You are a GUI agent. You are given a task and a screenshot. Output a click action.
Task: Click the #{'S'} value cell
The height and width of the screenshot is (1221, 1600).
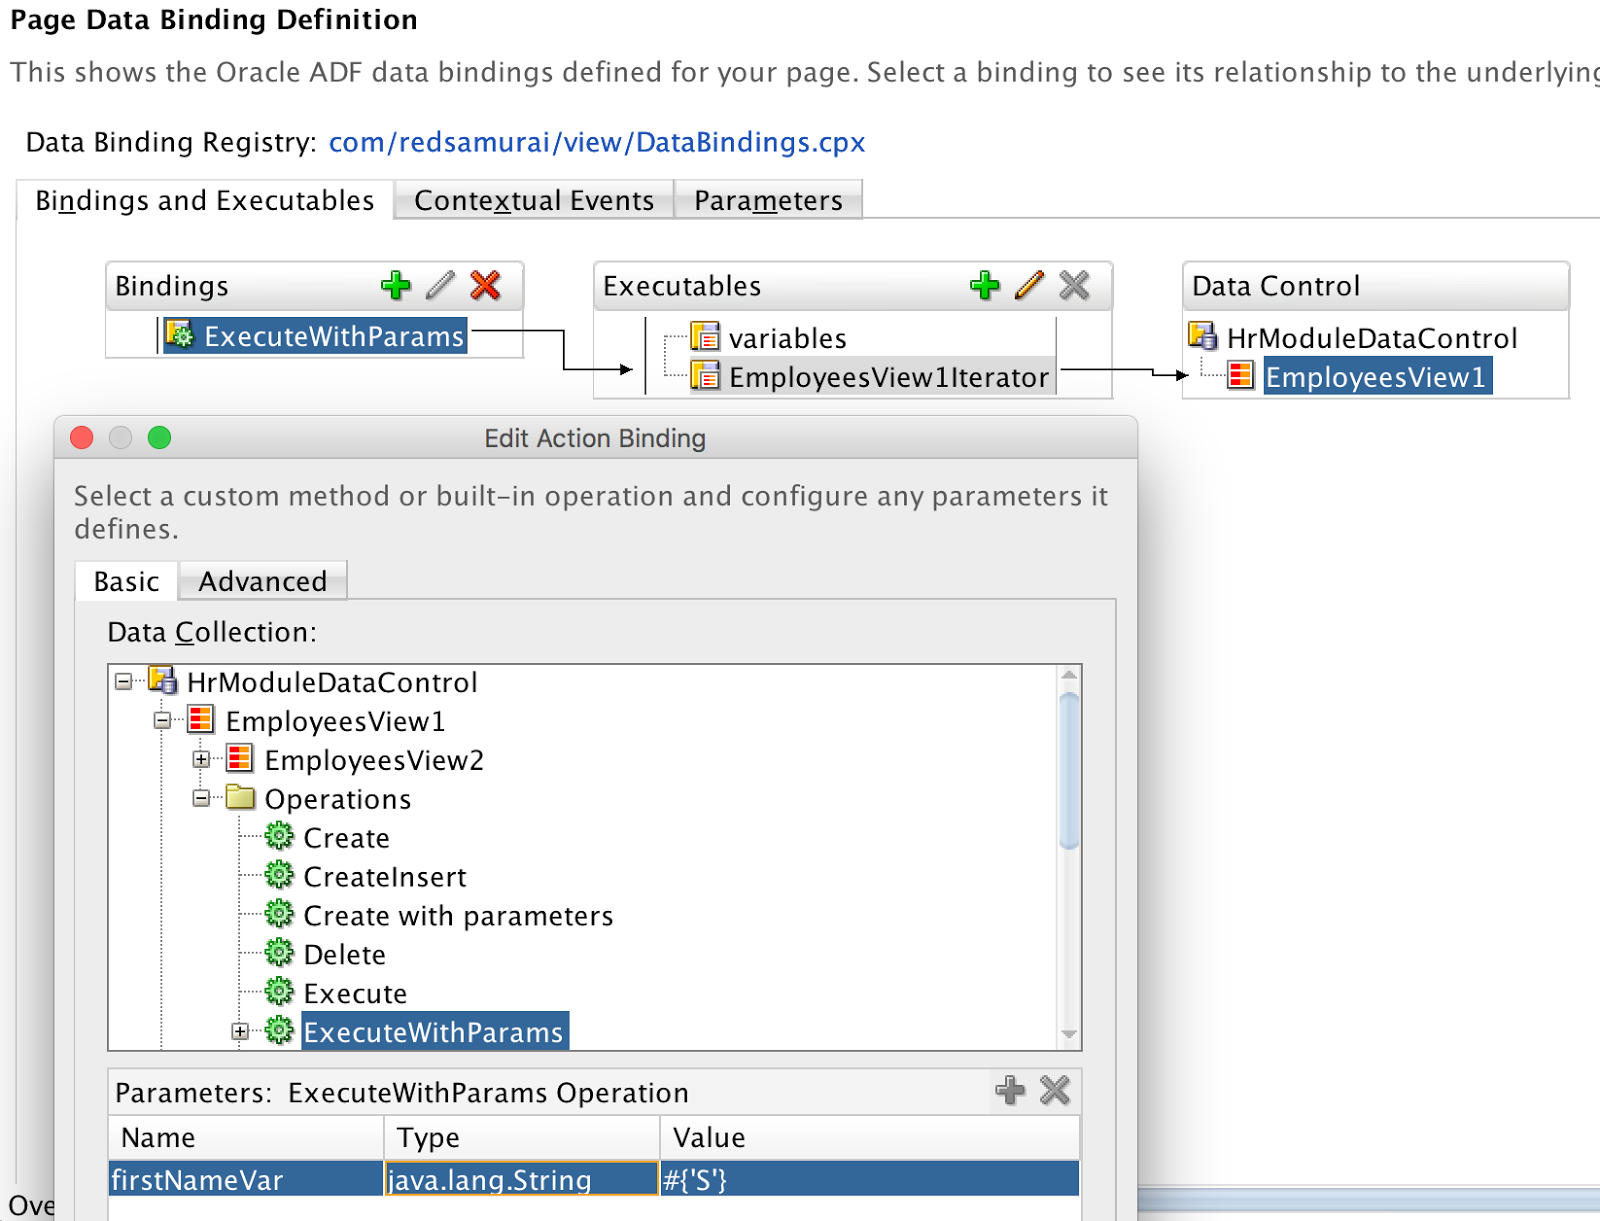pyautogui.click(x=870, y=1179)
